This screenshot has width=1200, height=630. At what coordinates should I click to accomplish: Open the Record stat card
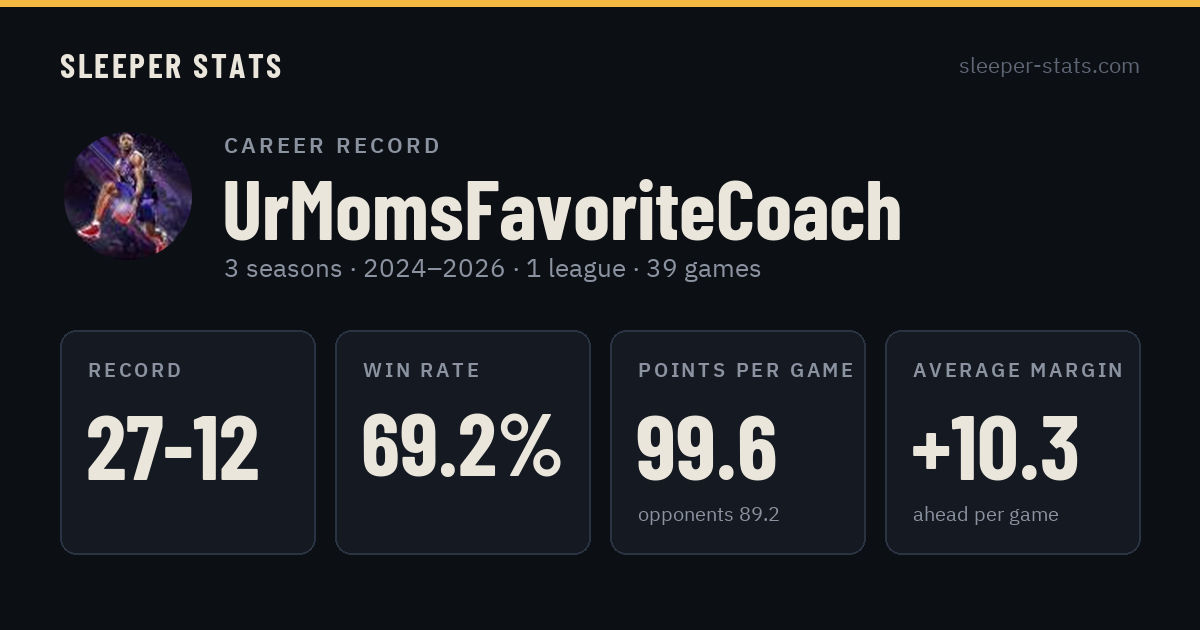point(188,442)
